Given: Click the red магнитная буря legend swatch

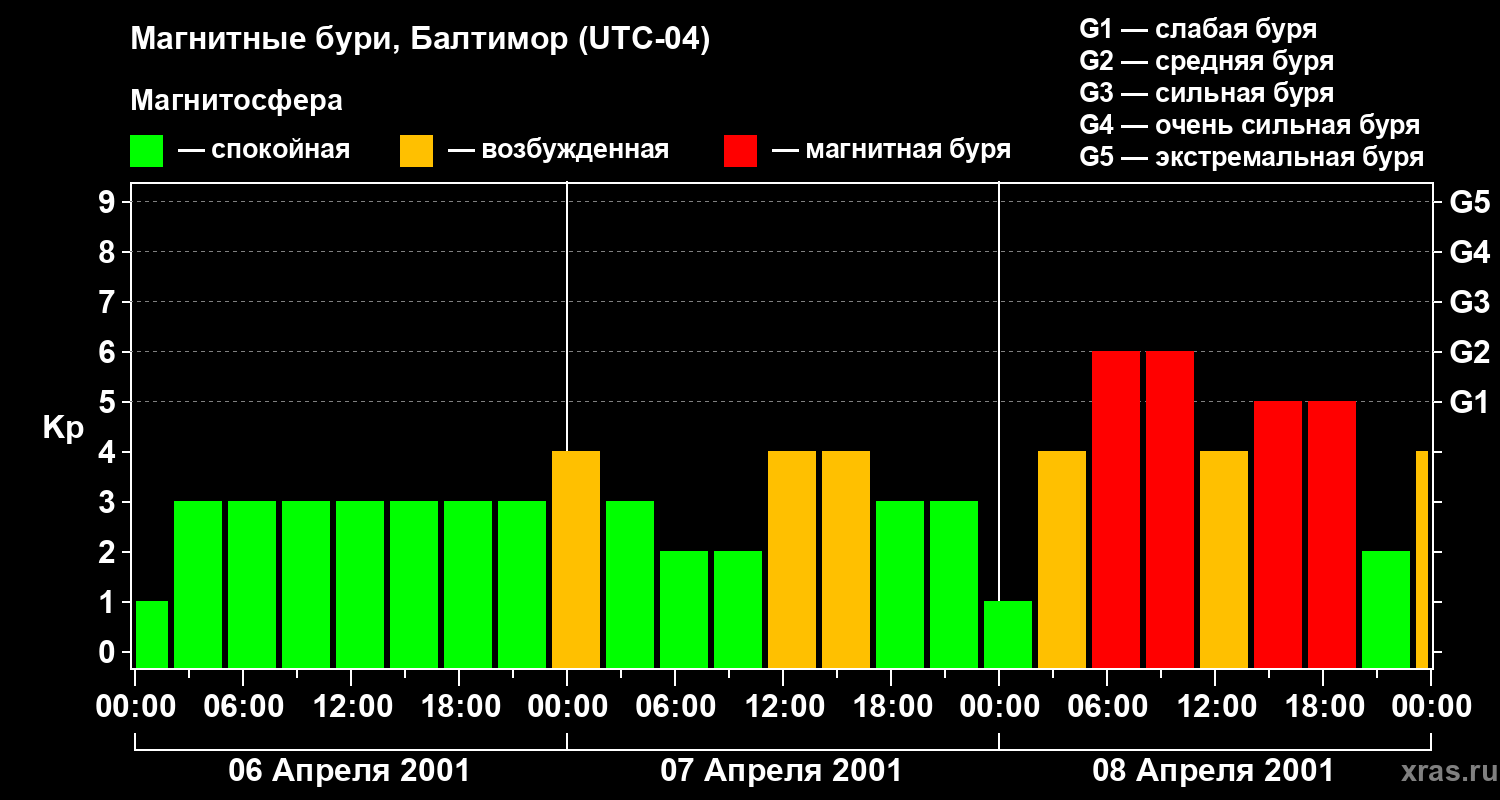Looking at the screenshot, I should pos(740,151).
